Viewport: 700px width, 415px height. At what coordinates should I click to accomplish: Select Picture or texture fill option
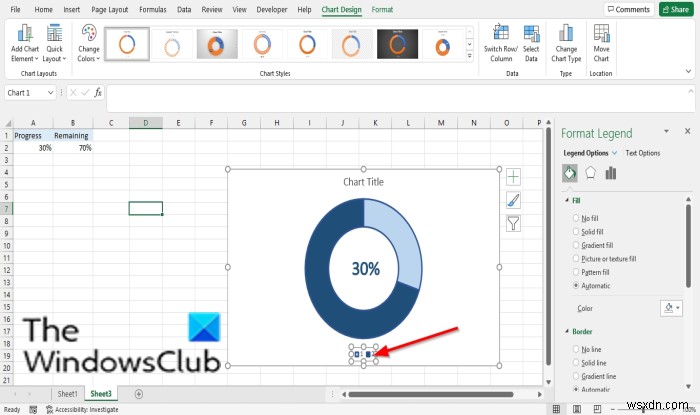point(576,258)
